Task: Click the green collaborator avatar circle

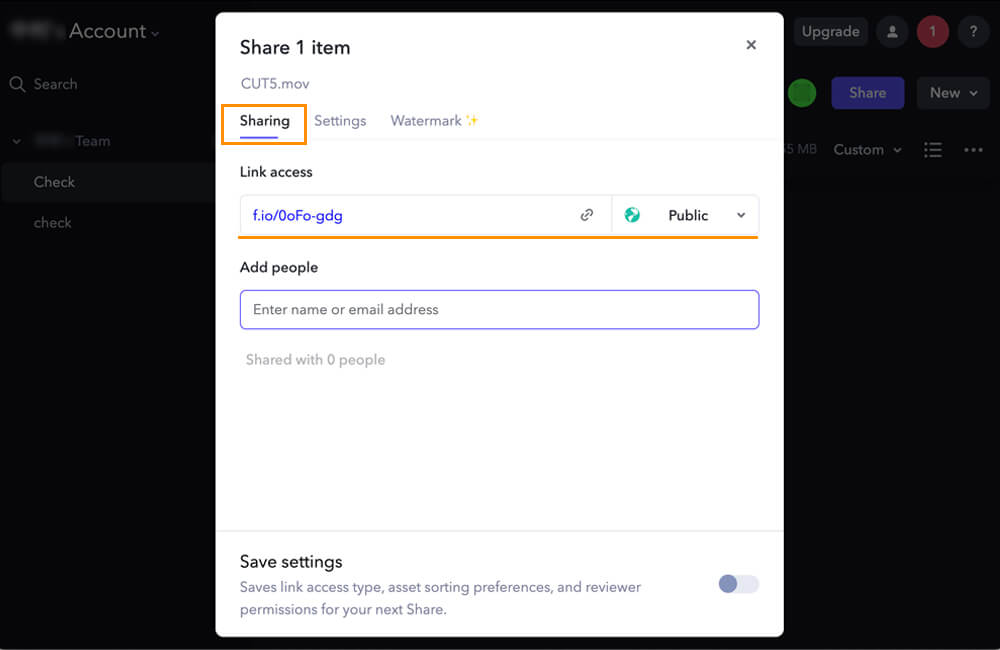Action: point(801,93)
